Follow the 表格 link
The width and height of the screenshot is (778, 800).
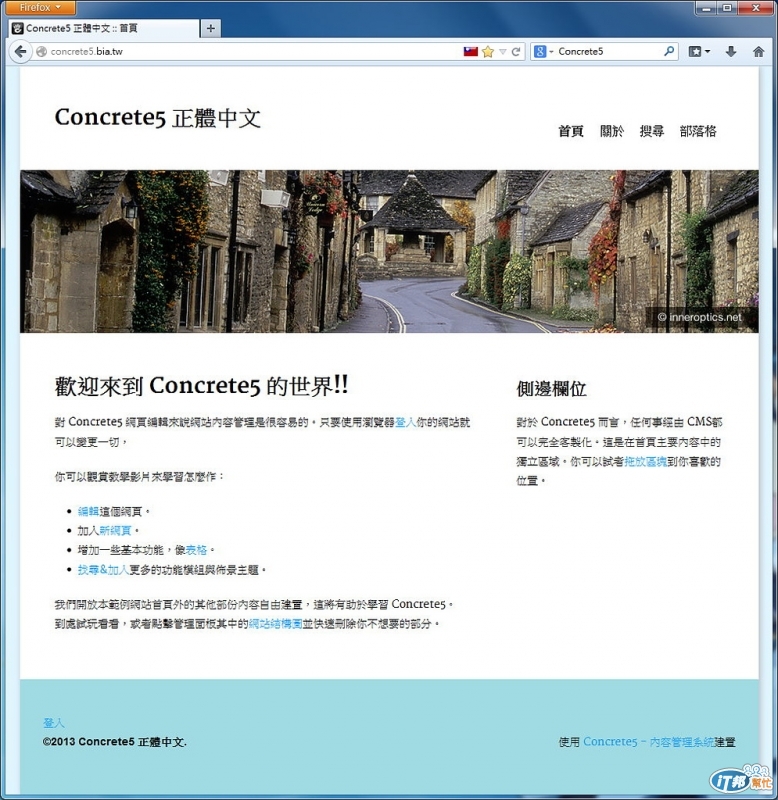point(196,550)
